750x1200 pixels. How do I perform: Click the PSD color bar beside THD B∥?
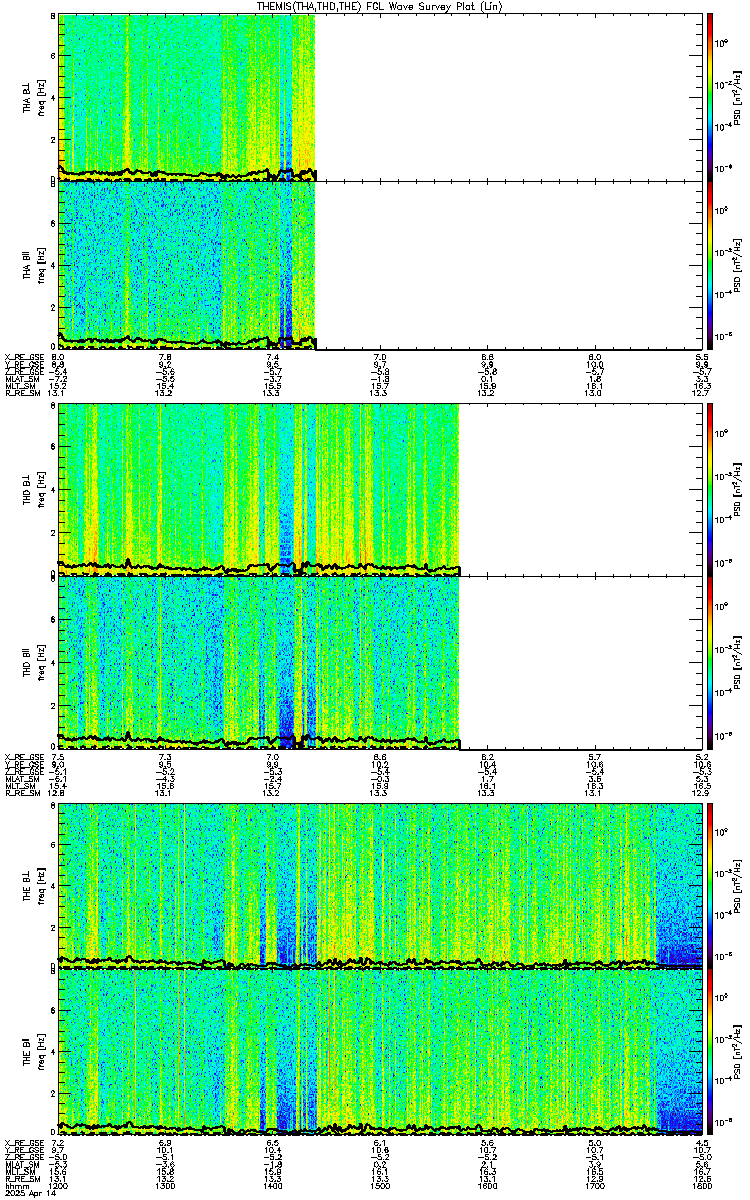tap(710, 661)
